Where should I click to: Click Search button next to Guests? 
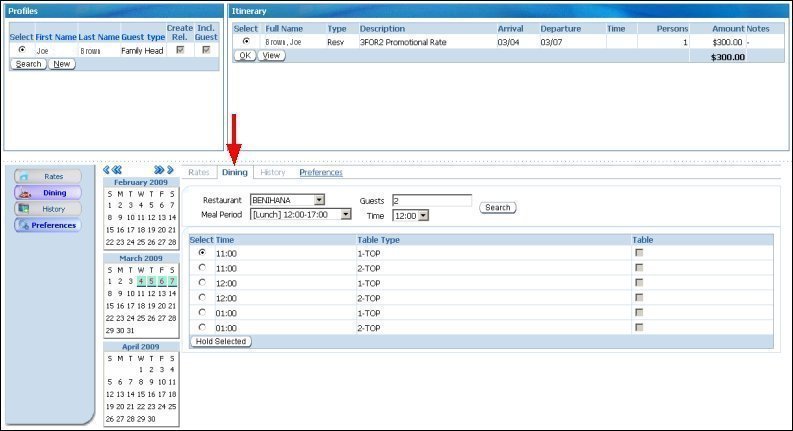pos(497,208)
